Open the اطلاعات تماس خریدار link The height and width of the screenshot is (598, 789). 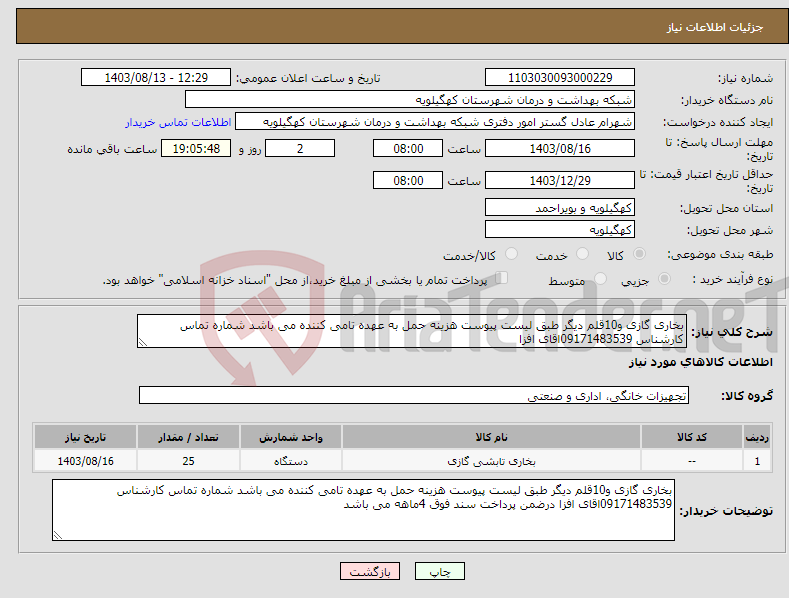(x=178, y=122)
